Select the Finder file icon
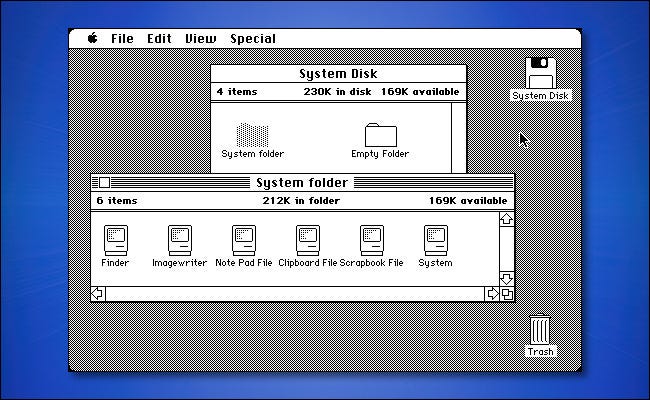Image resolution: width=650 pixels, height=400 pixels. coord(115,240)
